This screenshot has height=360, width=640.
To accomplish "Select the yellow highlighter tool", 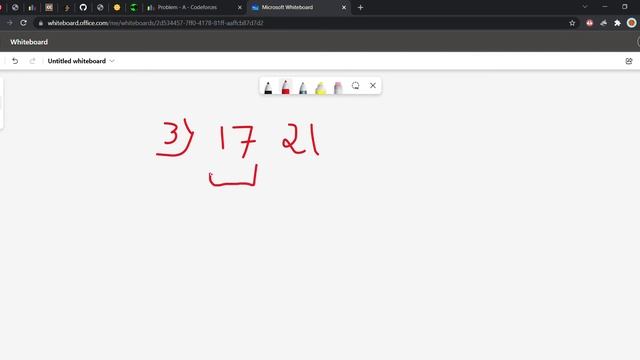I will coord(320,87).
